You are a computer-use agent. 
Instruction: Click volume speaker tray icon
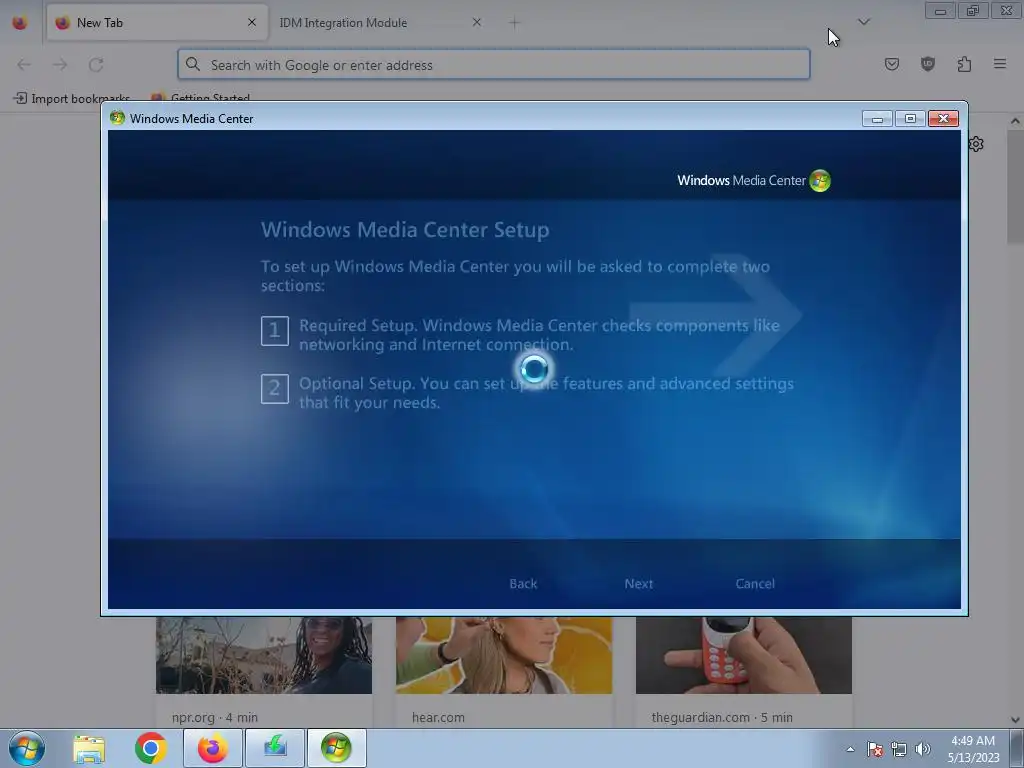point(923,749)
